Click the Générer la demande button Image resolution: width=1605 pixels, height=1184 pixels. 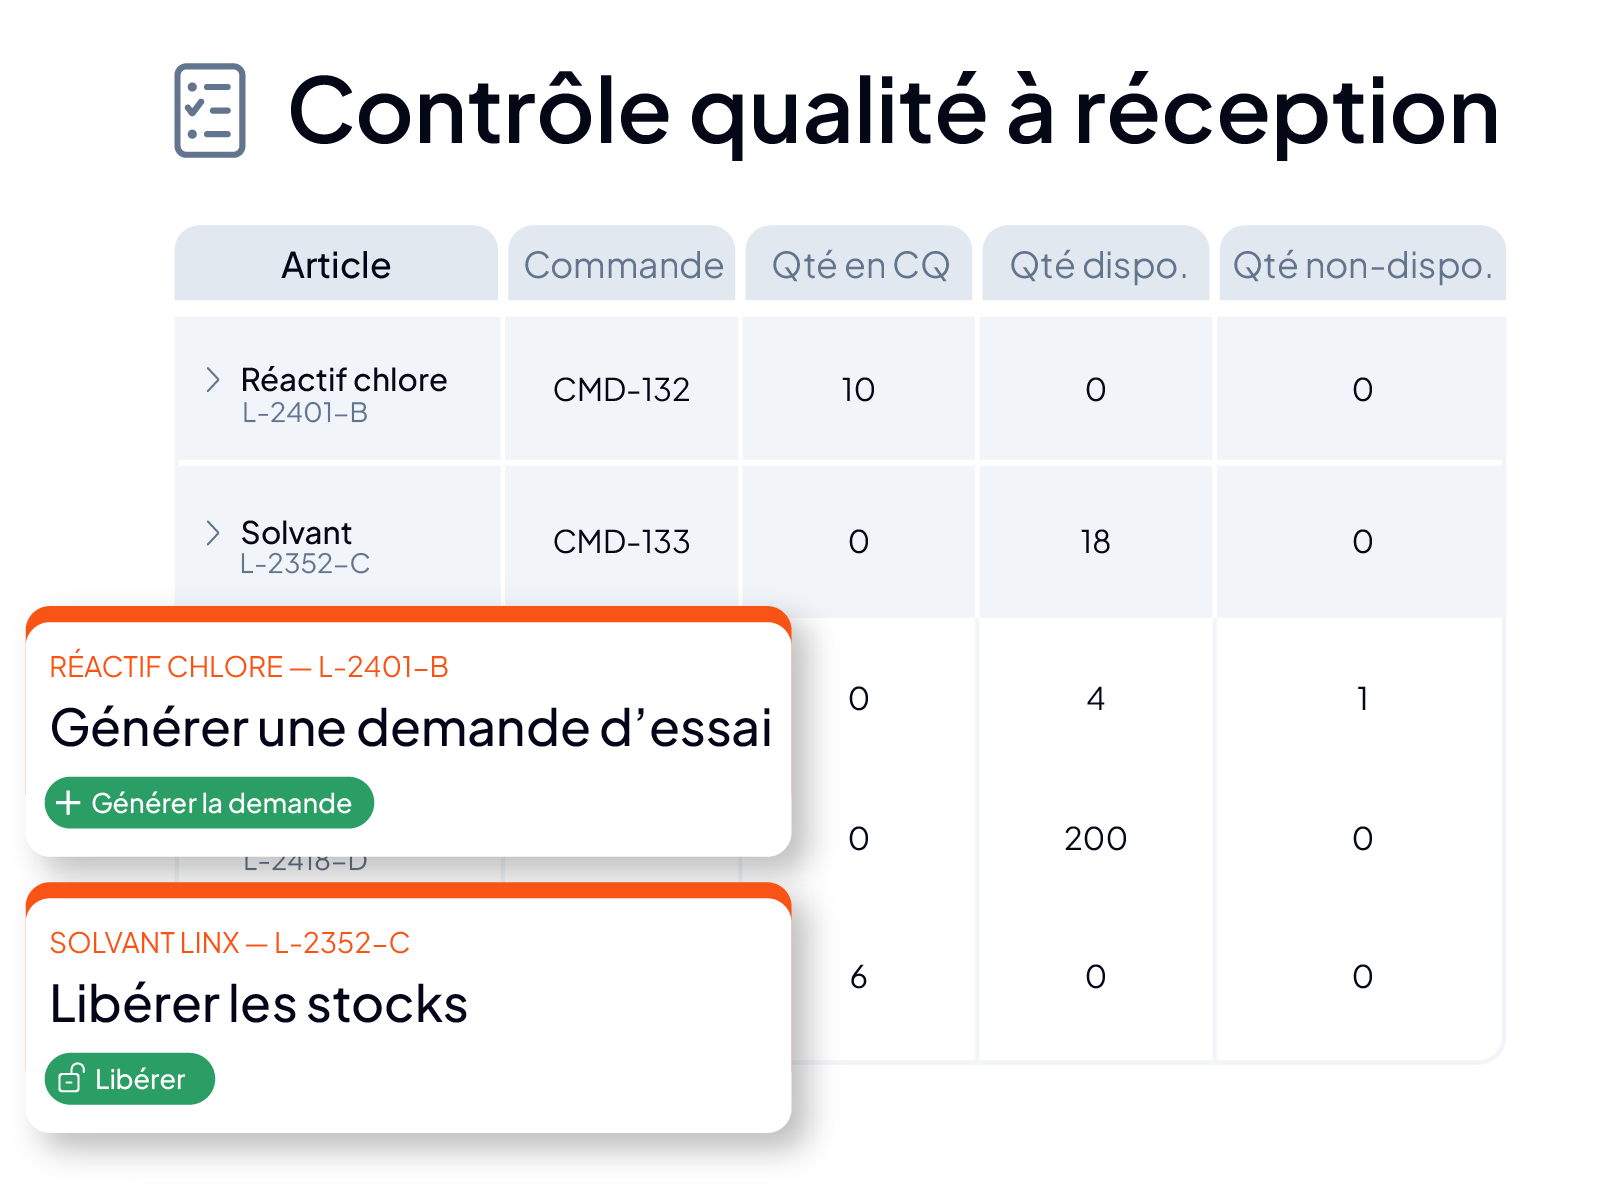point(209,803)
